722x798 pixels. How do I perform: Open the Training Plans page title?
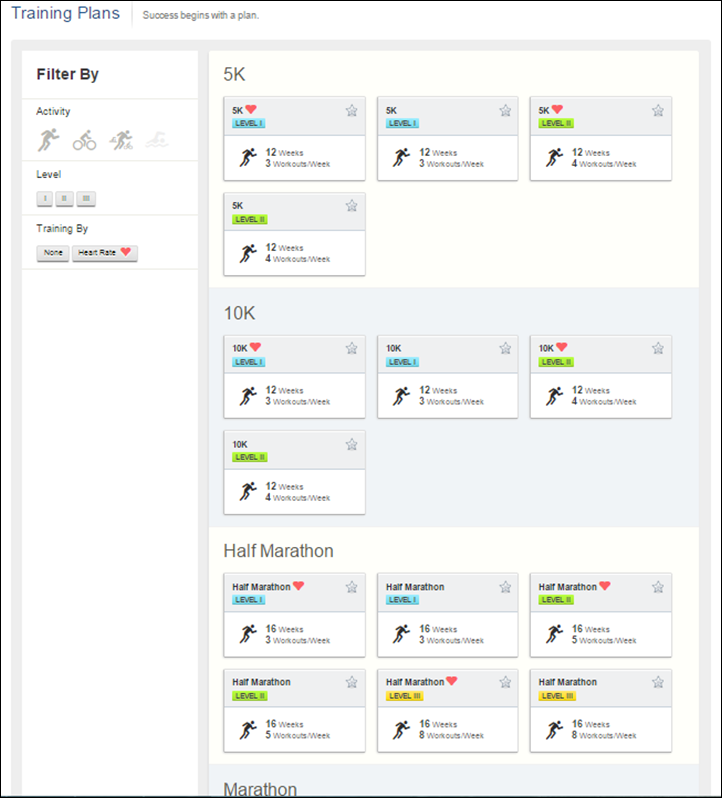(66, 13)
